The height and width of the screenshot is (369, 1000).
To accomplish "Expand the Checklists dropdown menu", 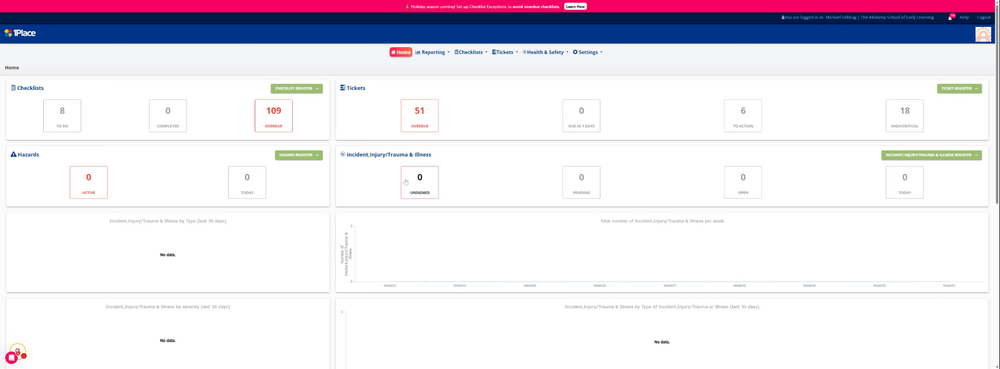I will (471, 52).
